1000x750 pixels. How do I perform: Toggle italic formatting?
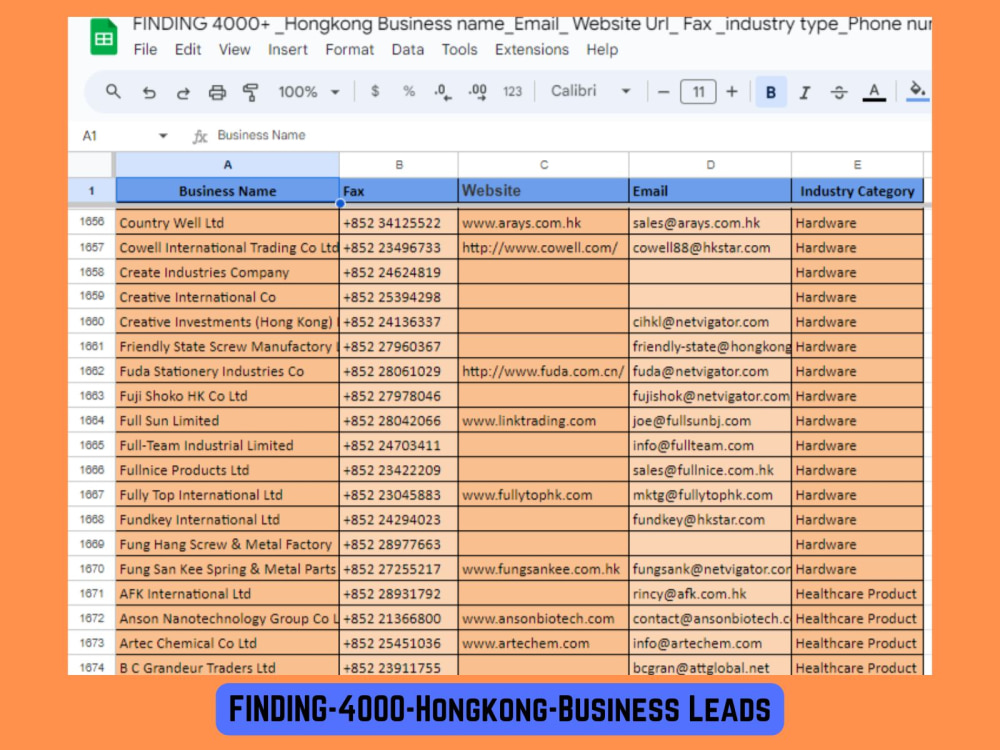(x=805, y=92)
